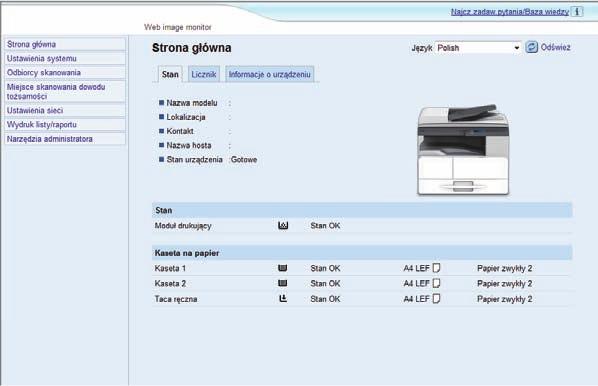Click Stan OK in the Kaseta 2 row
This screenshot has width=598, height=386.
(325, 283)
